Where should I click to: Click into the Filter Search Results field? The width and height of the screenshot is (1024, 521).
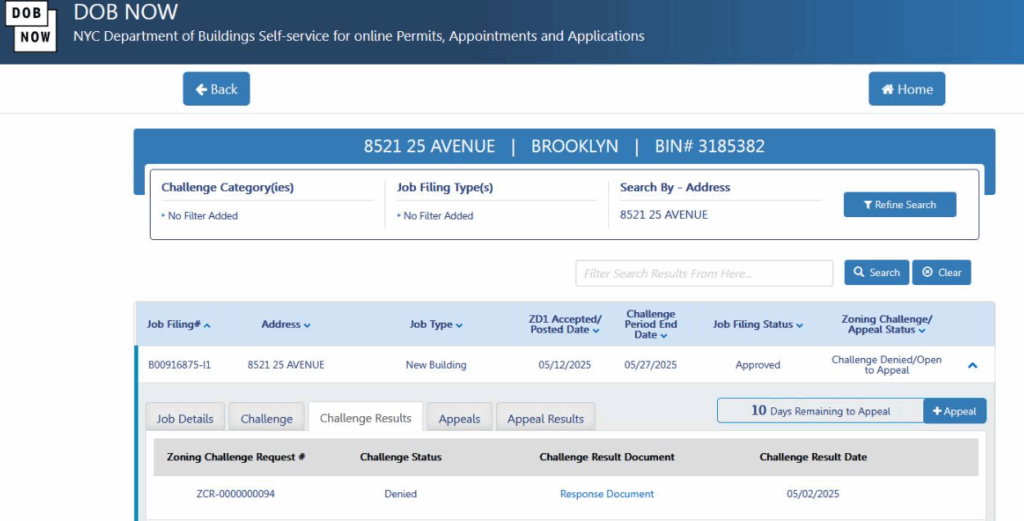coord(704,273)
